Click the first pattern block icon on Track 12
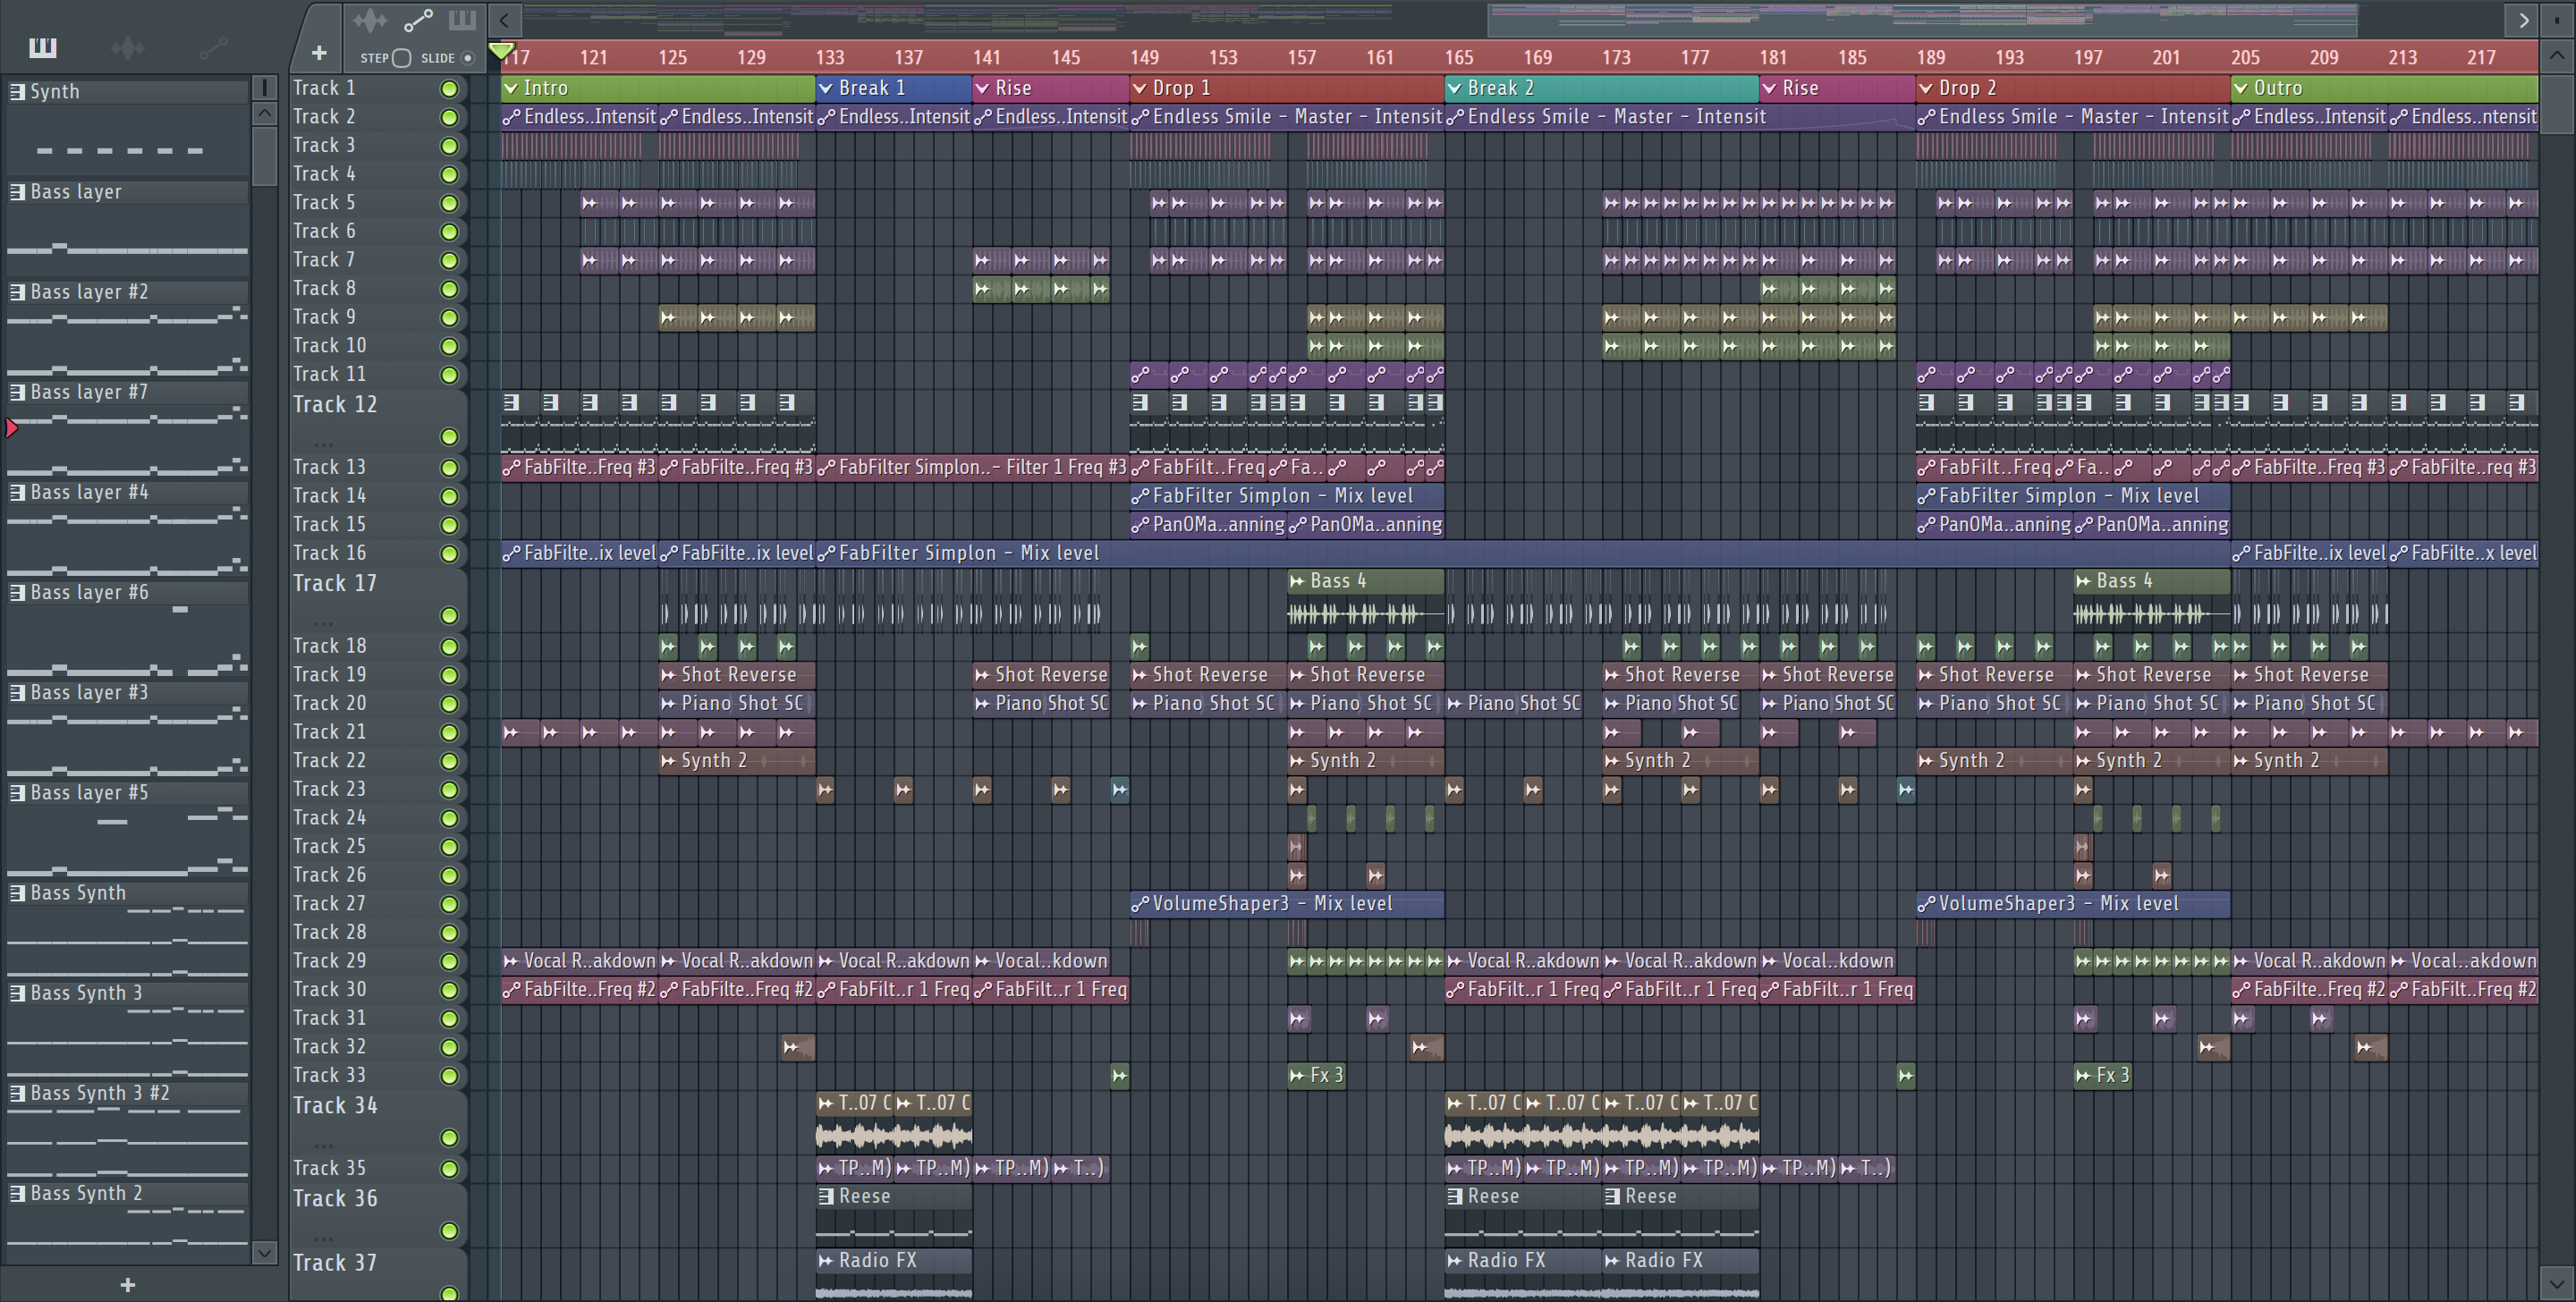Screen dimensions: 2576x1302 pos(511,403)
